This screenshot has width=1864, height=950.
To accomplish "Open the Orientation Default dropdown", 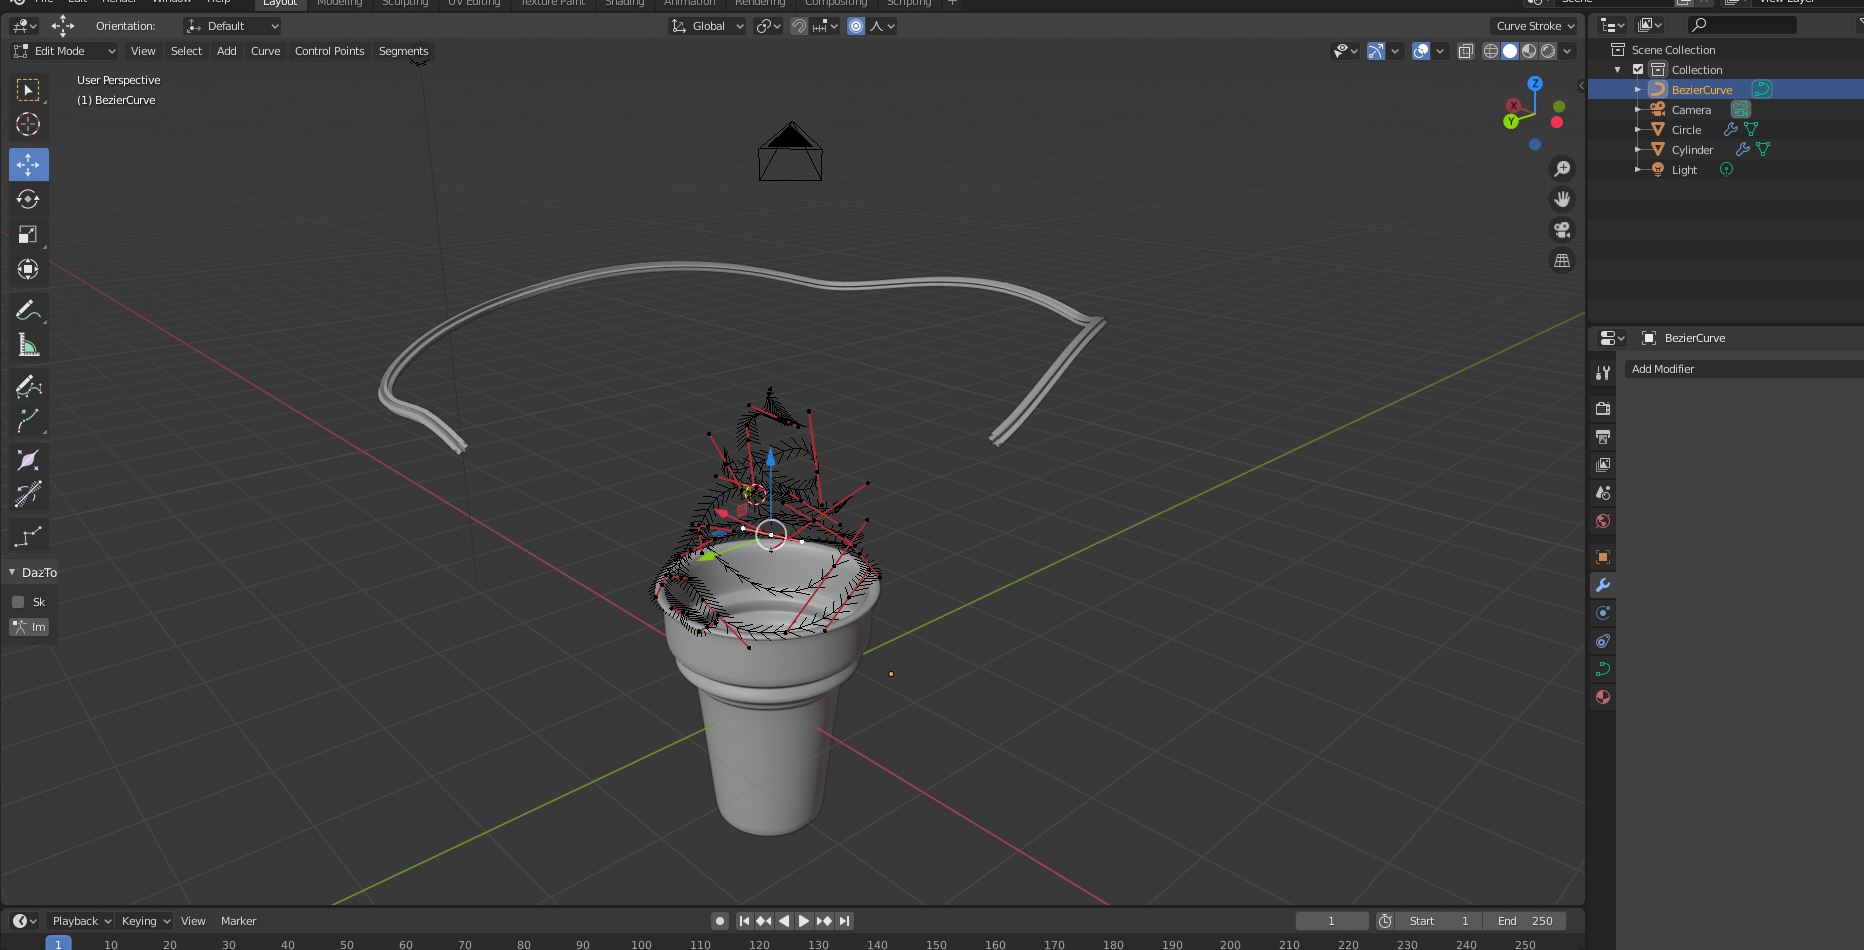I will (232, 26).
